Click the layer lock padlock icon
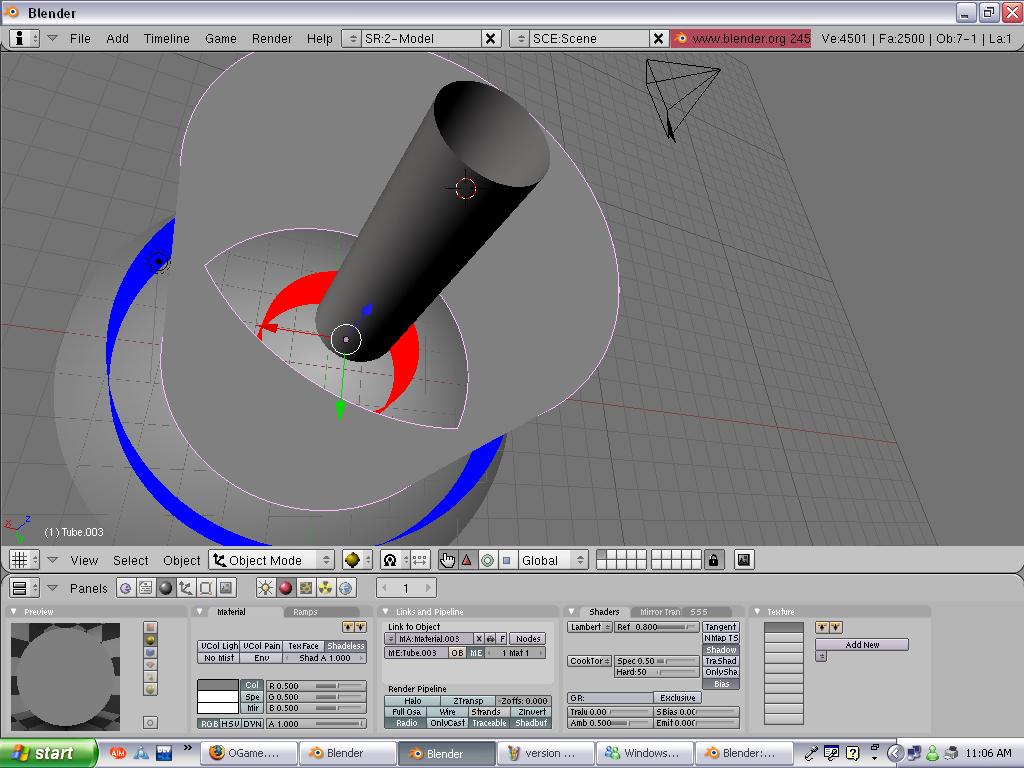The height and width of the screenshot is (768, 1024). tap(713, 560)
